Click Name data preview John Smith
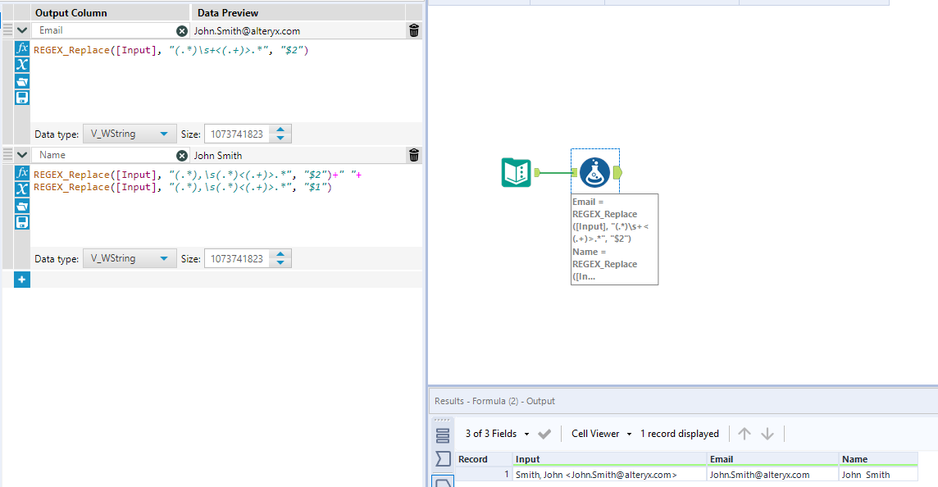Viewport: 938px width, 487px height. coord(218,156)
